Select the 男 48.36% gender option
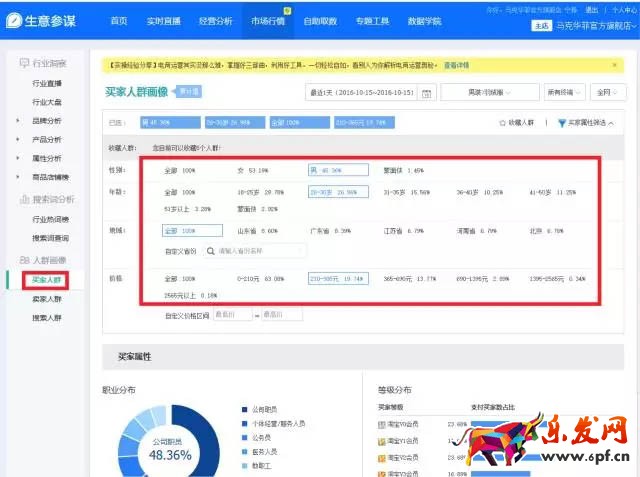The height and width of the screenshot is (477, 640). pos(338,170)
